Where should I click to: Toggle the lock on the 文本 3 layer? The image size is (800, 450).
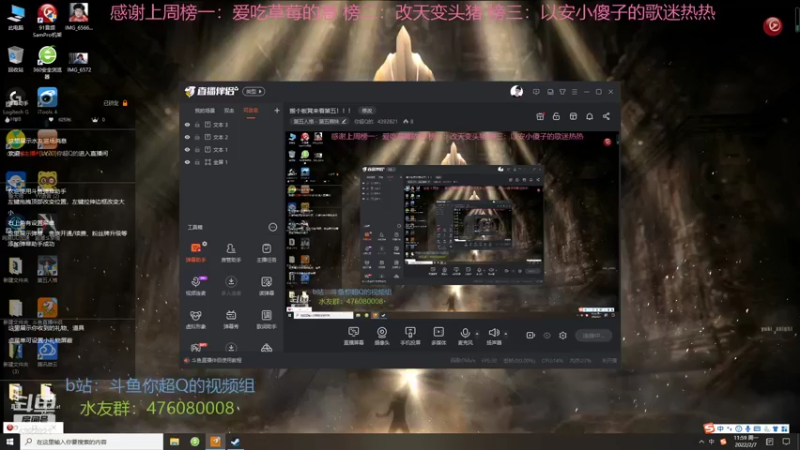tap(197, 124)
